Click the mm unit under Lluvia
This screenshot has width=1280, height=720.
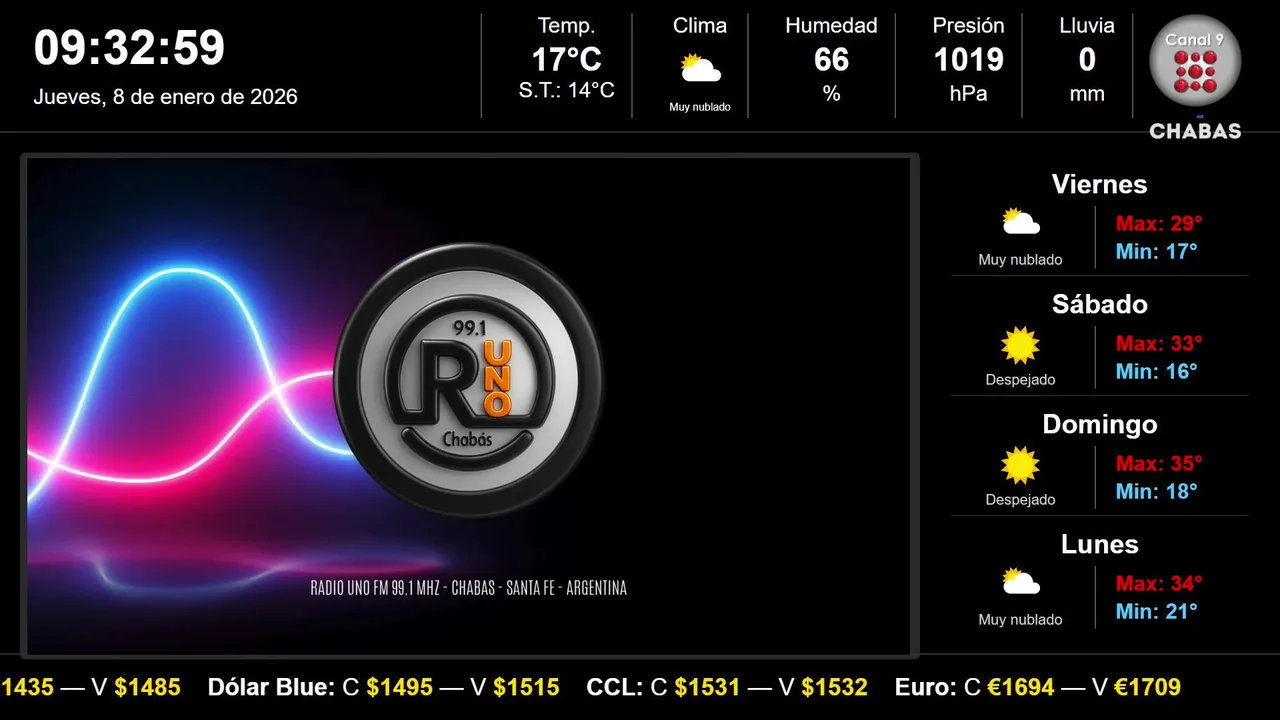(x=1087, y=95)
